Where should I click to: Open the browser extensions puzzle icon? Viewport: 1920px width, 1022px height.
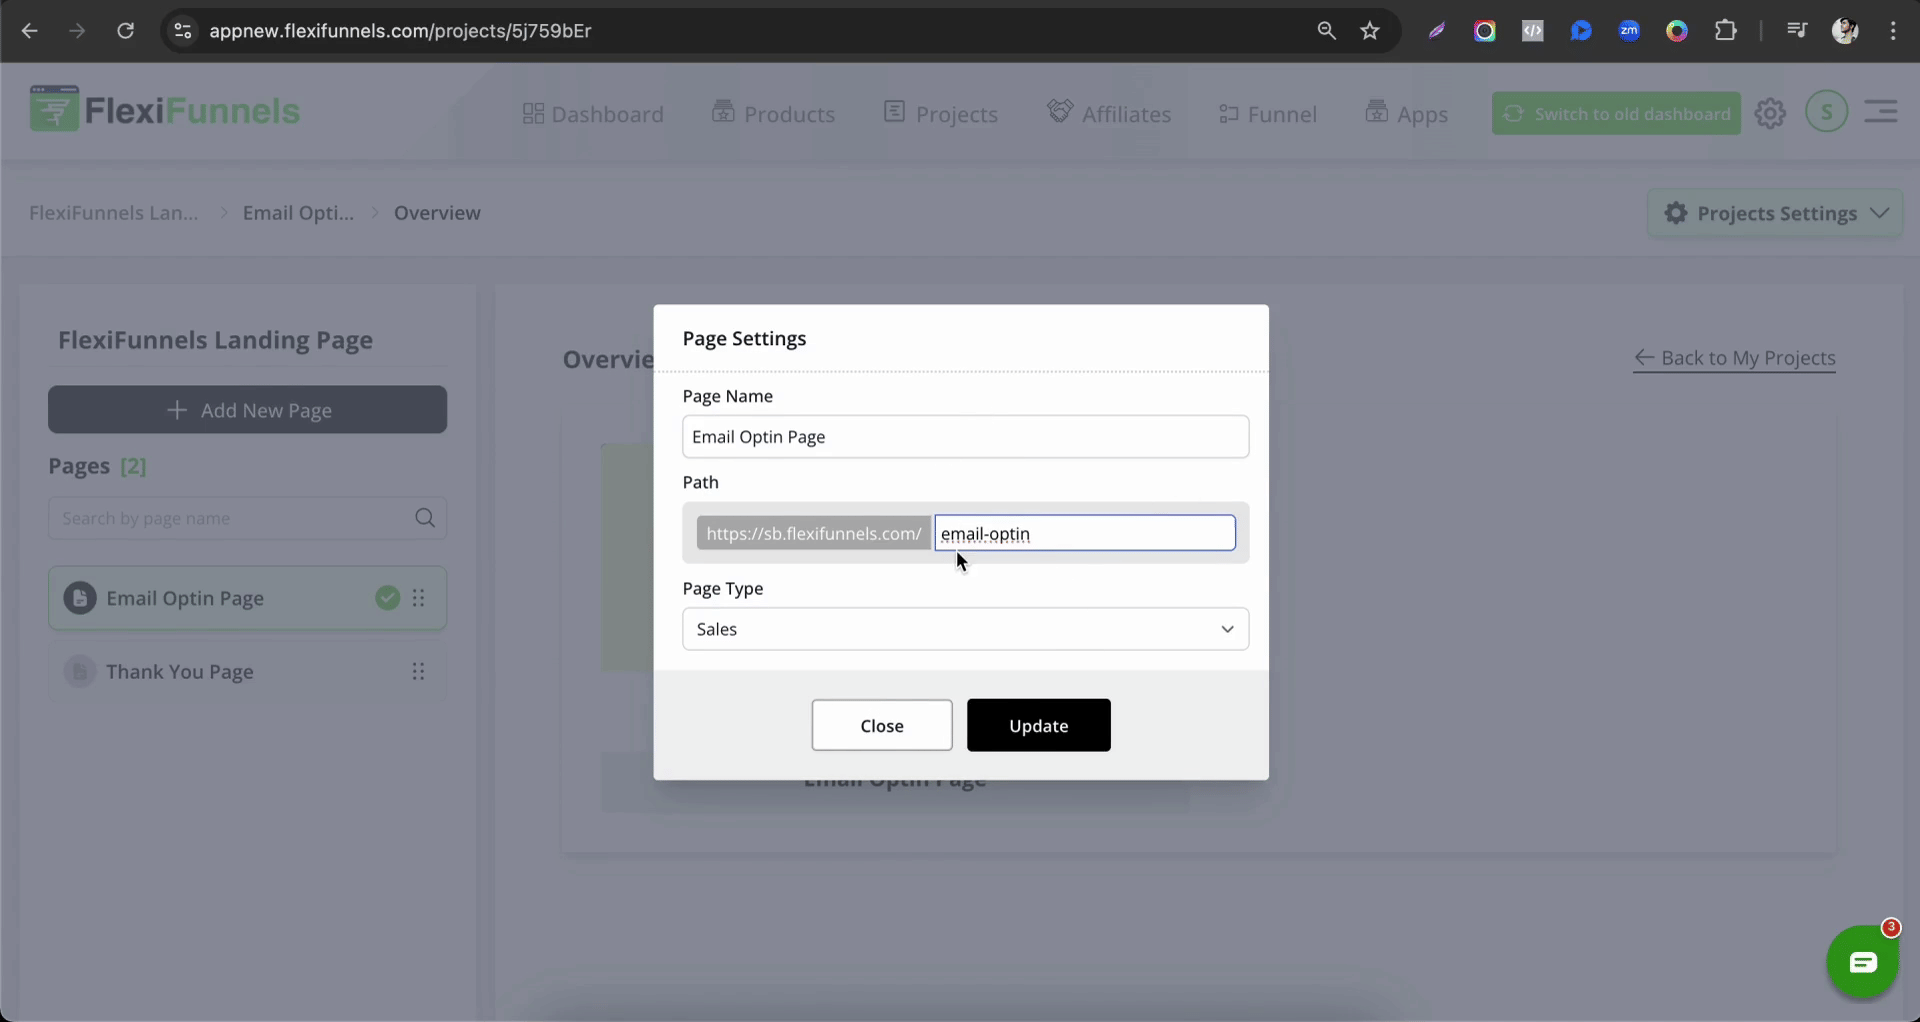click(x=1725, y=31)
